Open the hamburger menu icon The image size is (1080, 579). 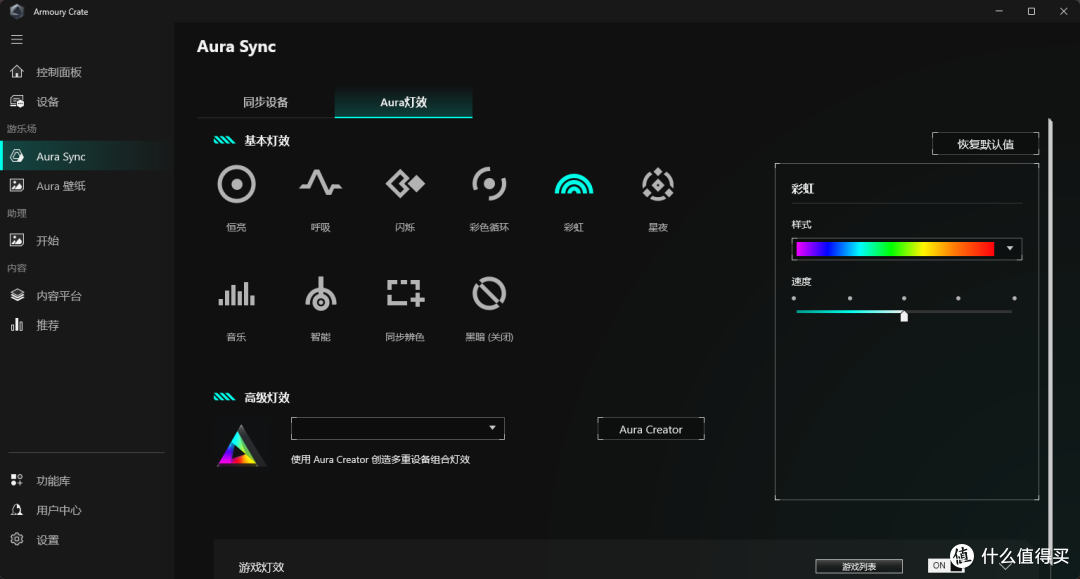[17, 39]
